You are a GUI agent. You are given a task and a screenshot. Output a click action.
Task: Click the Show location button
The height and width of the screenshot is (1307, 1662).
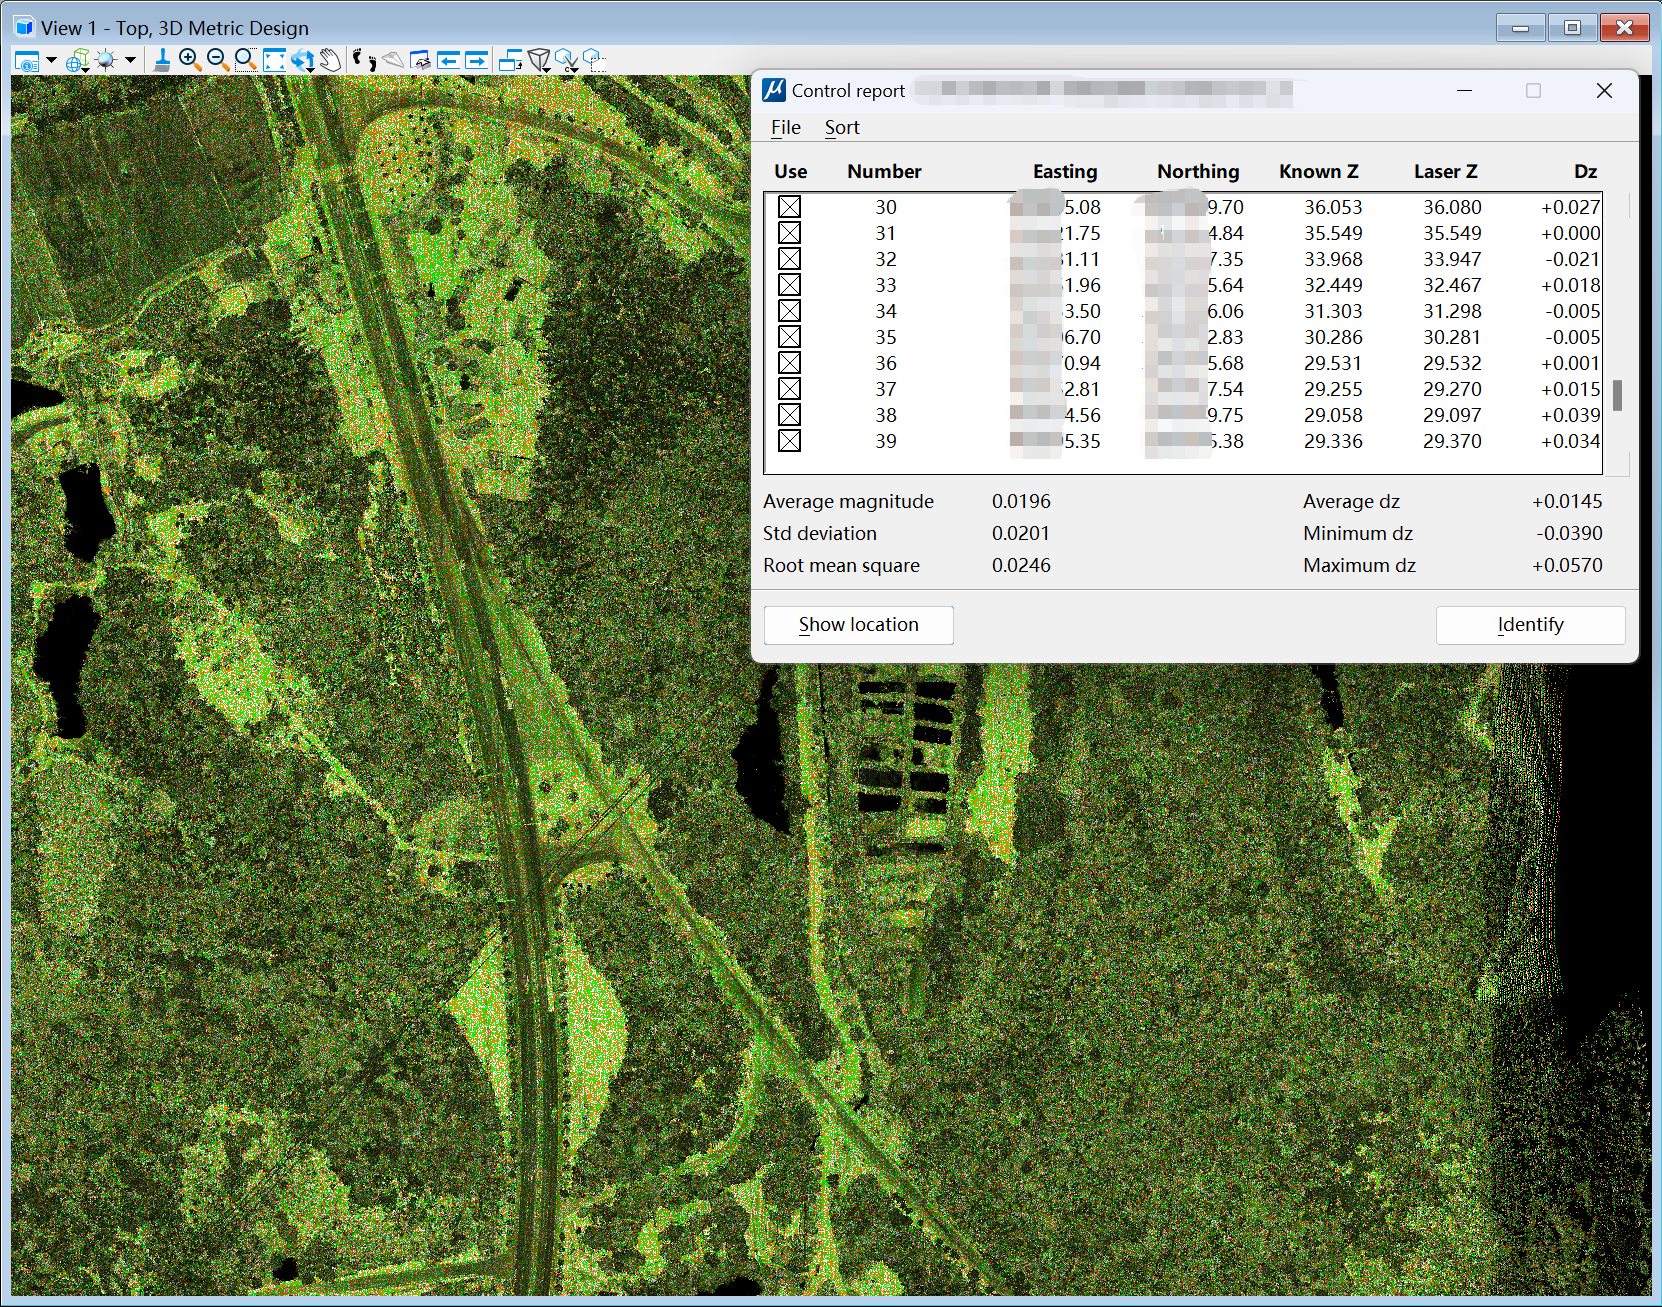click(858, 625)
